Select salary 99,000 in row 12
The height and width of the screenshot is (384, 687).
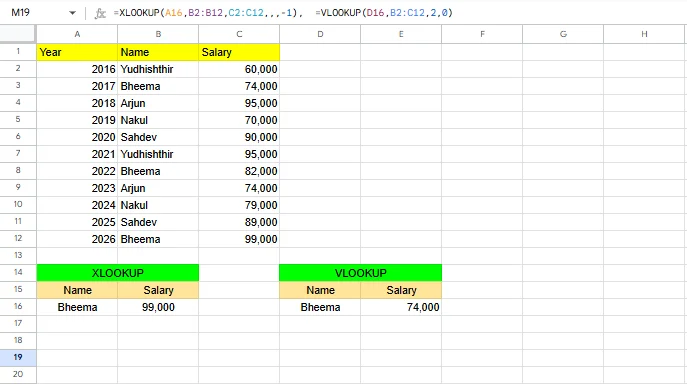(x=239, y=239)
